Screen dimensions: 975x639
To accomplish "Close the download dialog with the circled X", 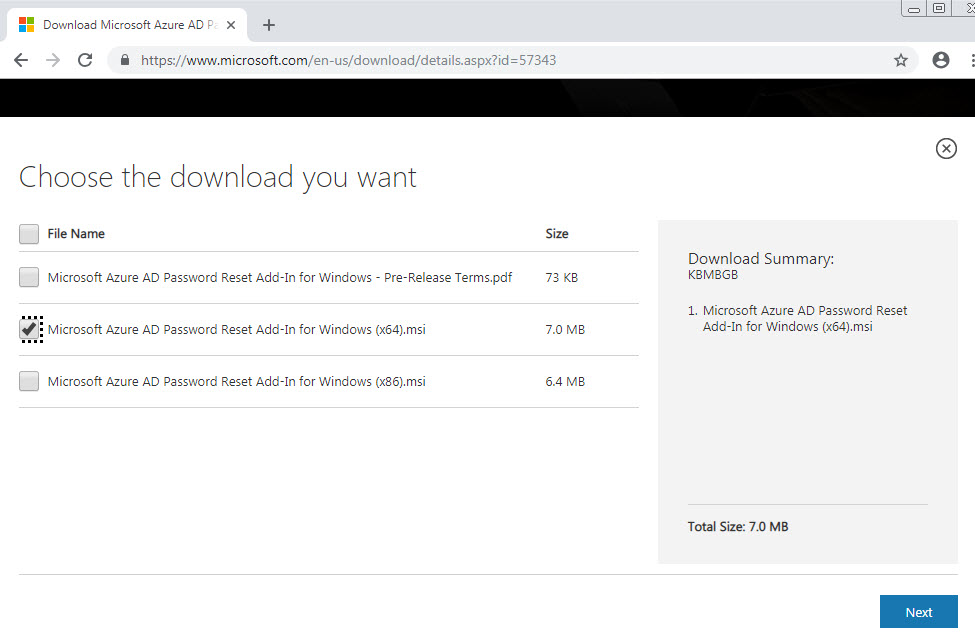I will (946, 149).
